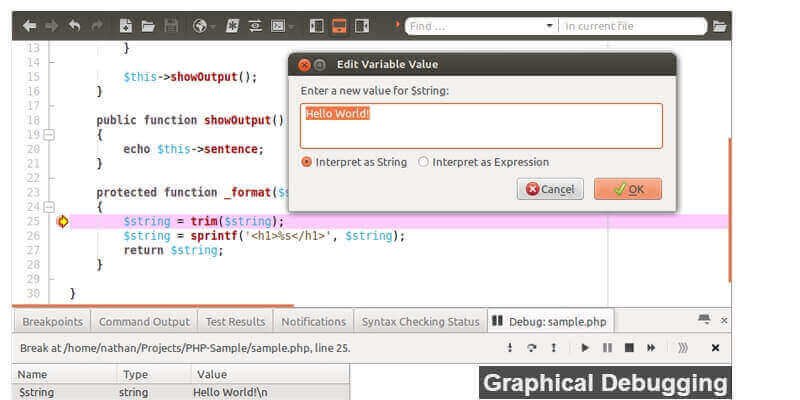The image size is (800, 400).
Task: Collapse the code fold at line 24
Action: pyautogui.click(x=49, y=206)
